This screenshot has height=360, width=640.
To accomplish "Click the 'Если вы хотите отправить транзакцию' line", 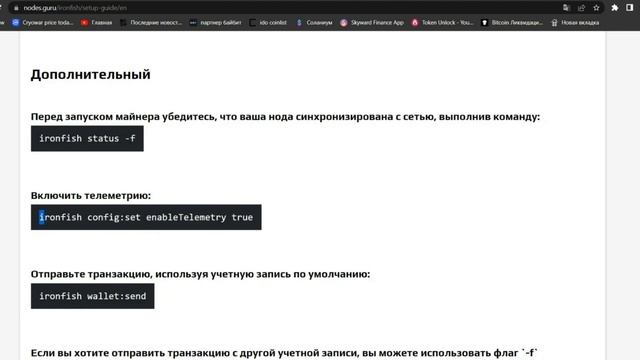I will tap(284, 353).
